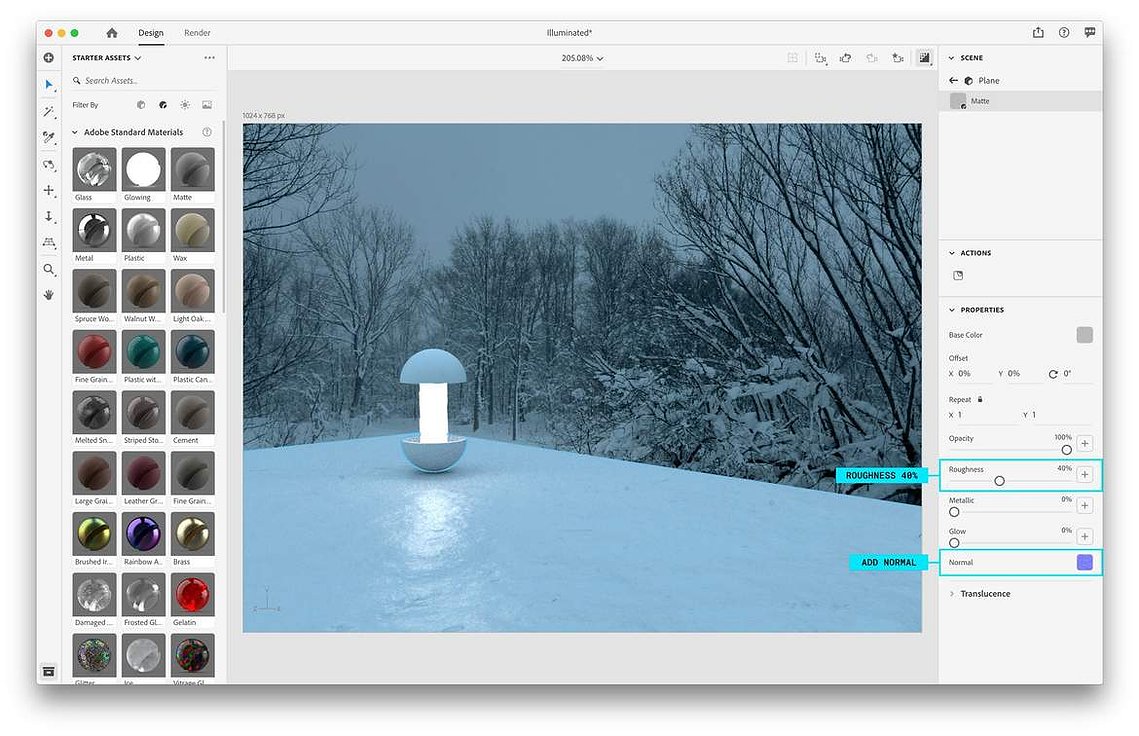Viewport: 1139px width, 736px height.
Task: Click the back arrow beside Plane
Action: pyautogui.click(x=953, y=81)
